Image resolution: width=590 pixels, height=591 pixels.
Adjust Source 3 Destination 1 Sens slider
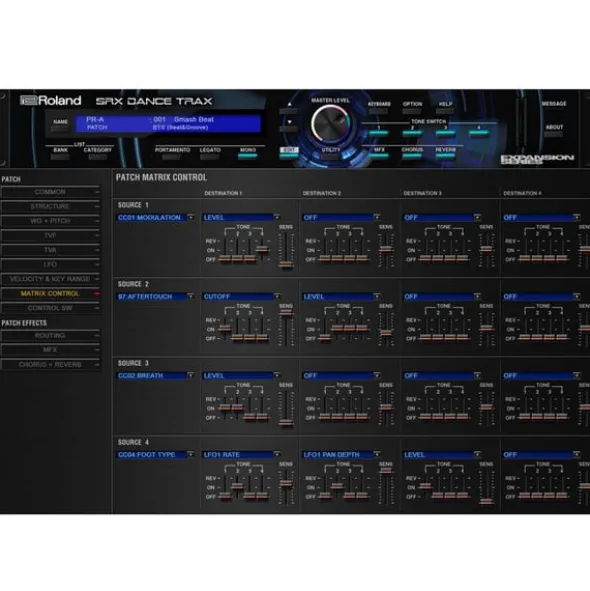286,423
